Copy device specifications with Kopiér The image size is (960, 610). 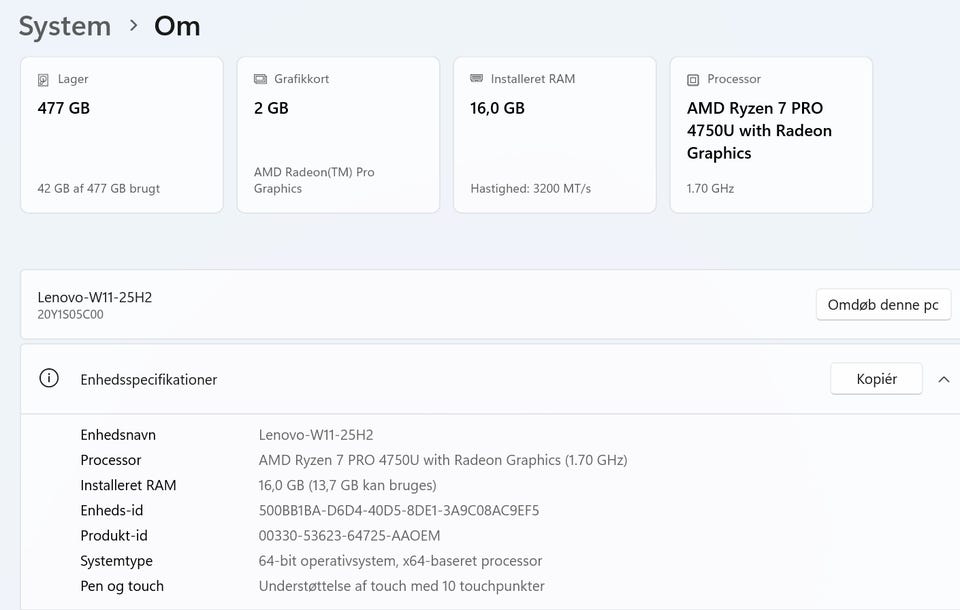[876, 379]
